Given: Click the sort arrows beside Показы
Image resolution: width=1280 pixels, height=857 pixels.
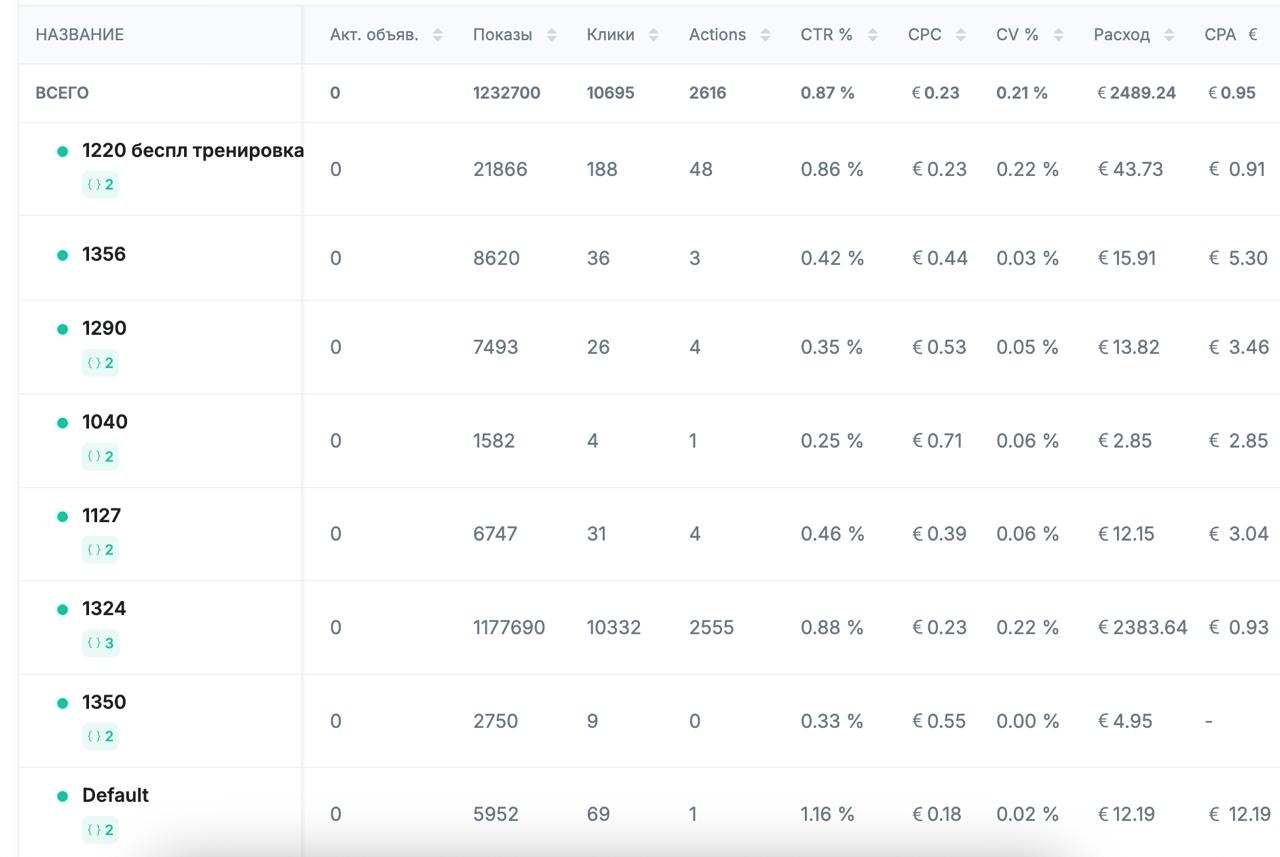Looking at the screenshot, I should pyautogui.click(x=552, y=35).
